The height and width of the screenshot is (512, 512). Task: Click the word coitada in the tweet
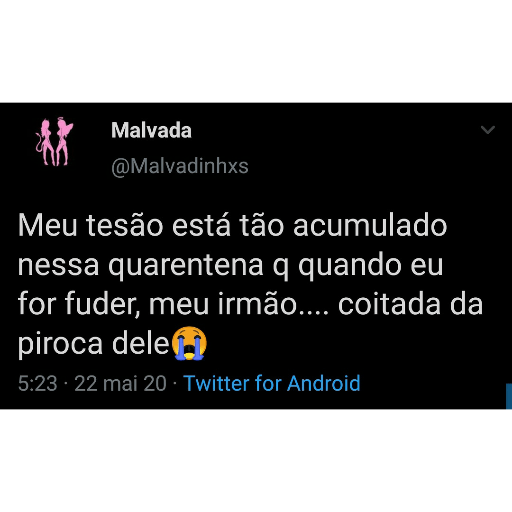(389, 304)
